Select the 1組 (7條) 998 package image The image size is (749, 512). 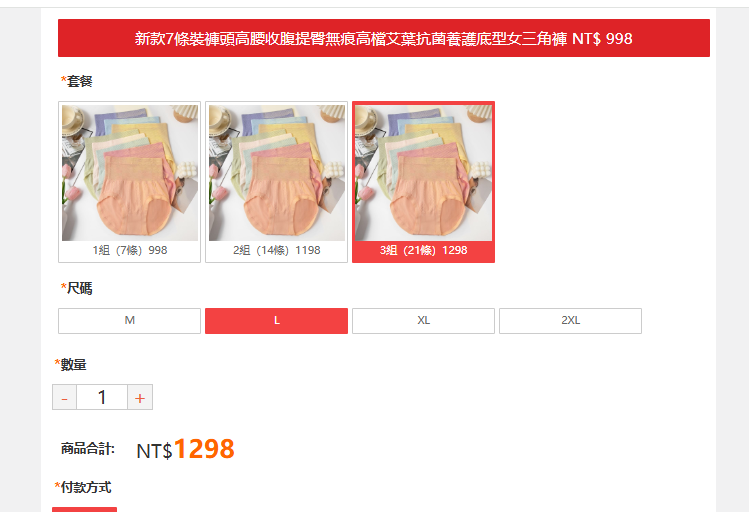(130, 173)
